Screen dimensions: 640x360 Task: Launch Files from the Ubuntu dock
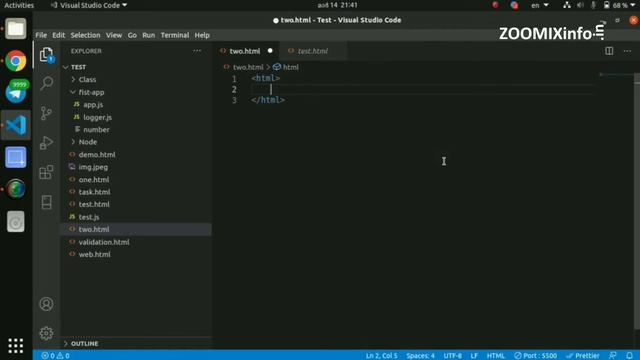pyautogui.click(x=16, y=29)
